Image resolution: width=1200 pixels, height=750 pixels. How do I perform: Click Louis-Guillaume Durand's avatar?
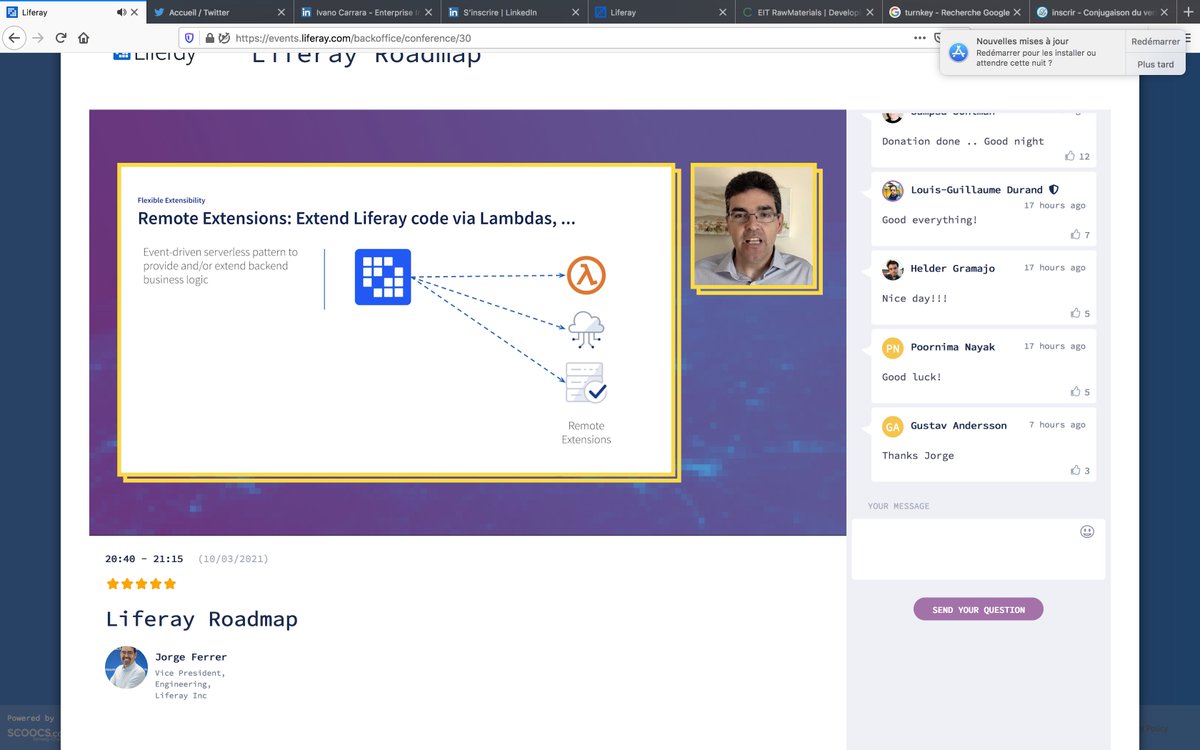click(893, 191)
